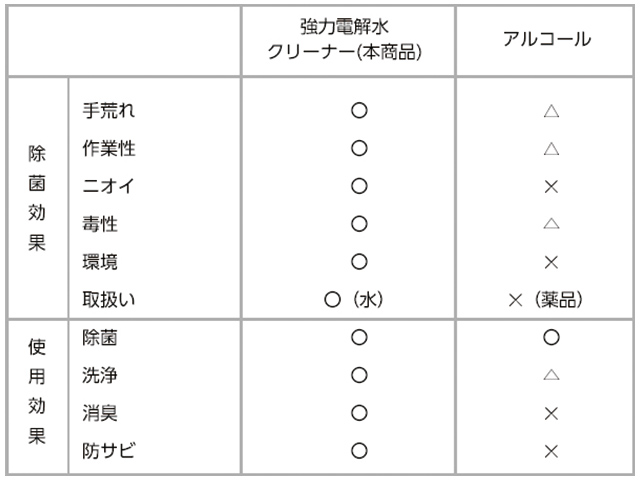Click the triangle mark in the 洗浄 row

550,375
